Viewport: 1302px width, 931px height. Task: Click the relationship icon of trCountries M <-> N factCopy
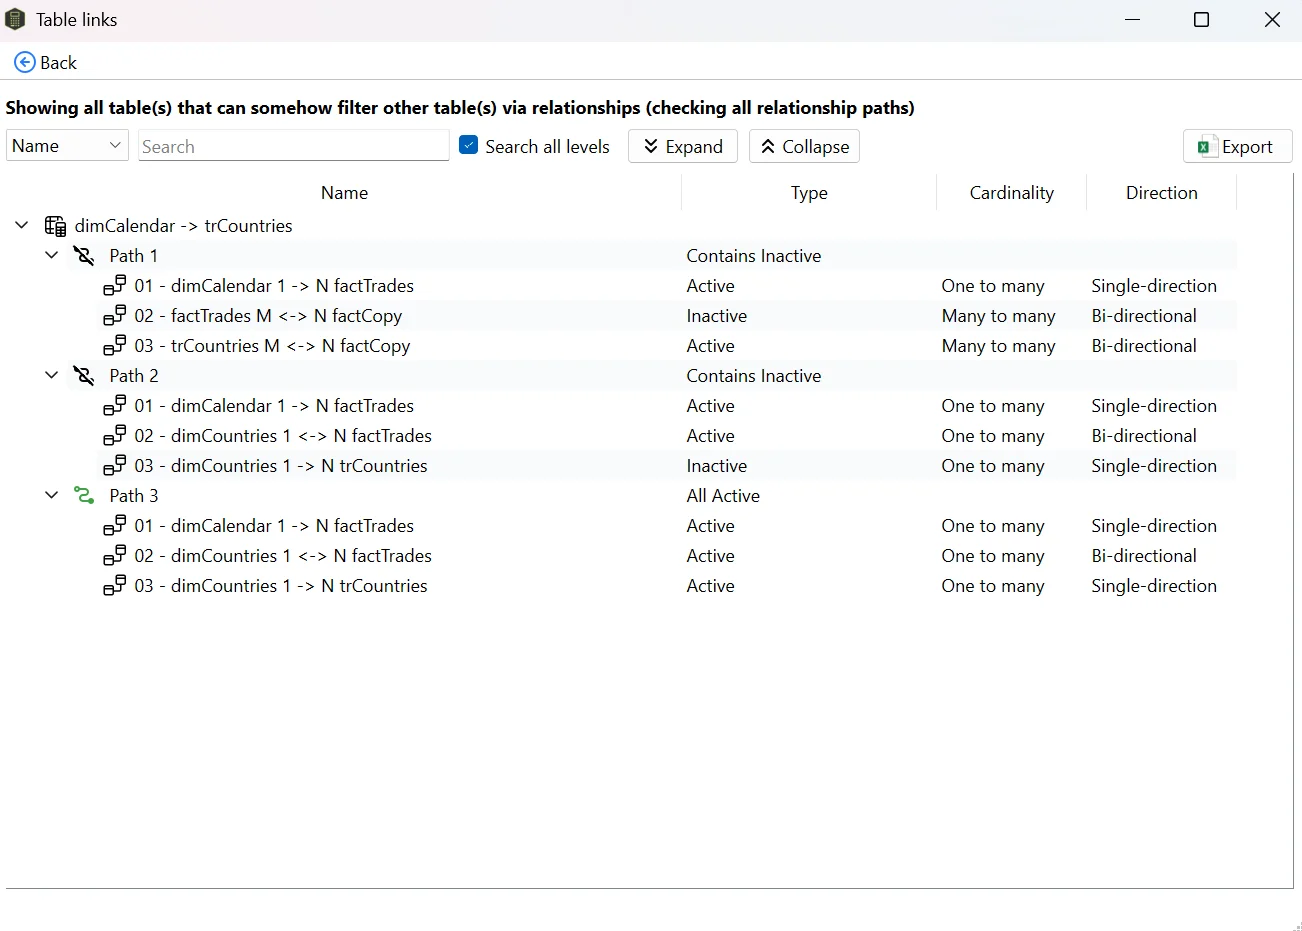(x=115, y=346)
